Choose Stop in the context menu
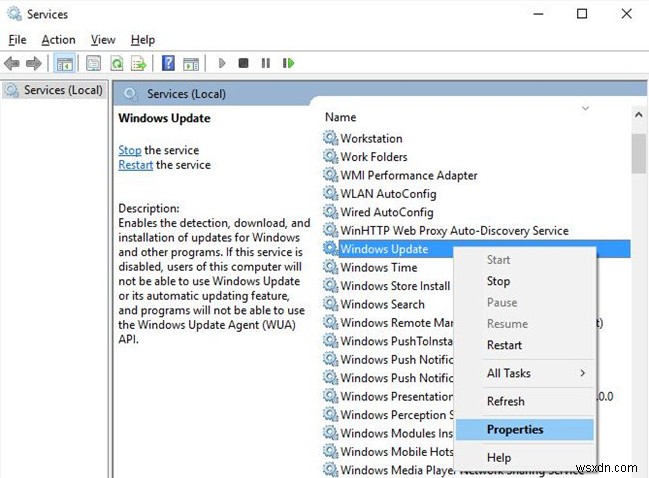This screenshot has height=478, width=649. (x=524, y=281)
